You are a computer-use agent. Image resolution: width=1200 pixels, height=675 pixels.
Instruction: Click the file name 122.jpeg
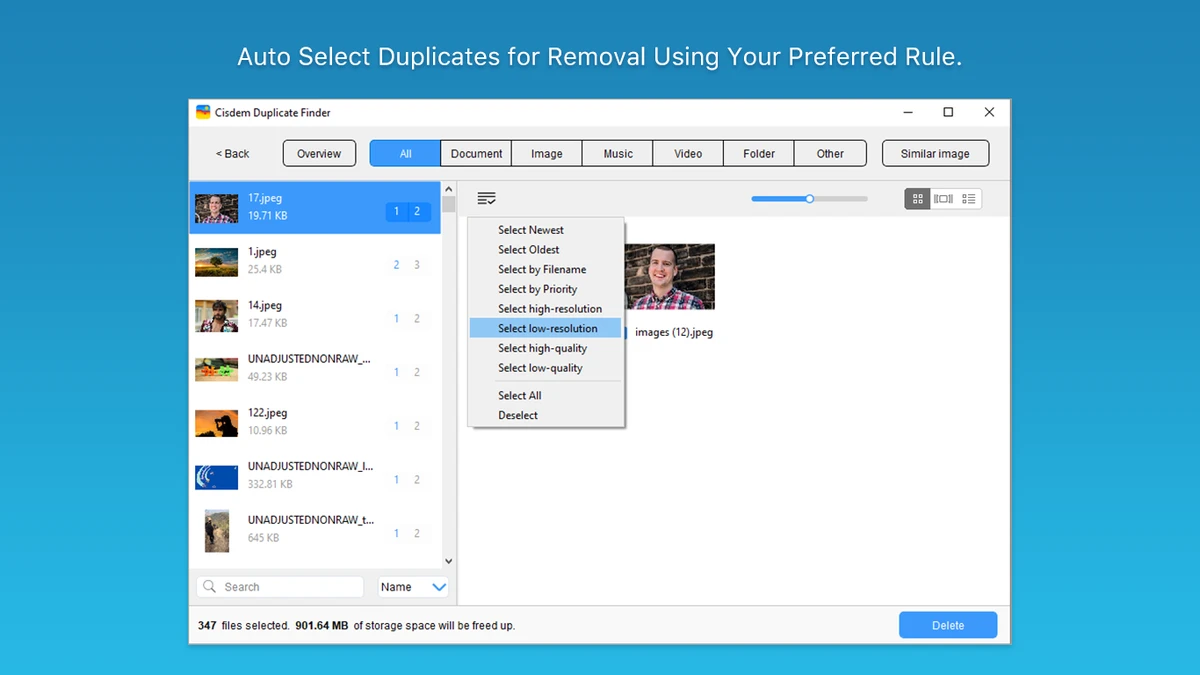[268, 412]
